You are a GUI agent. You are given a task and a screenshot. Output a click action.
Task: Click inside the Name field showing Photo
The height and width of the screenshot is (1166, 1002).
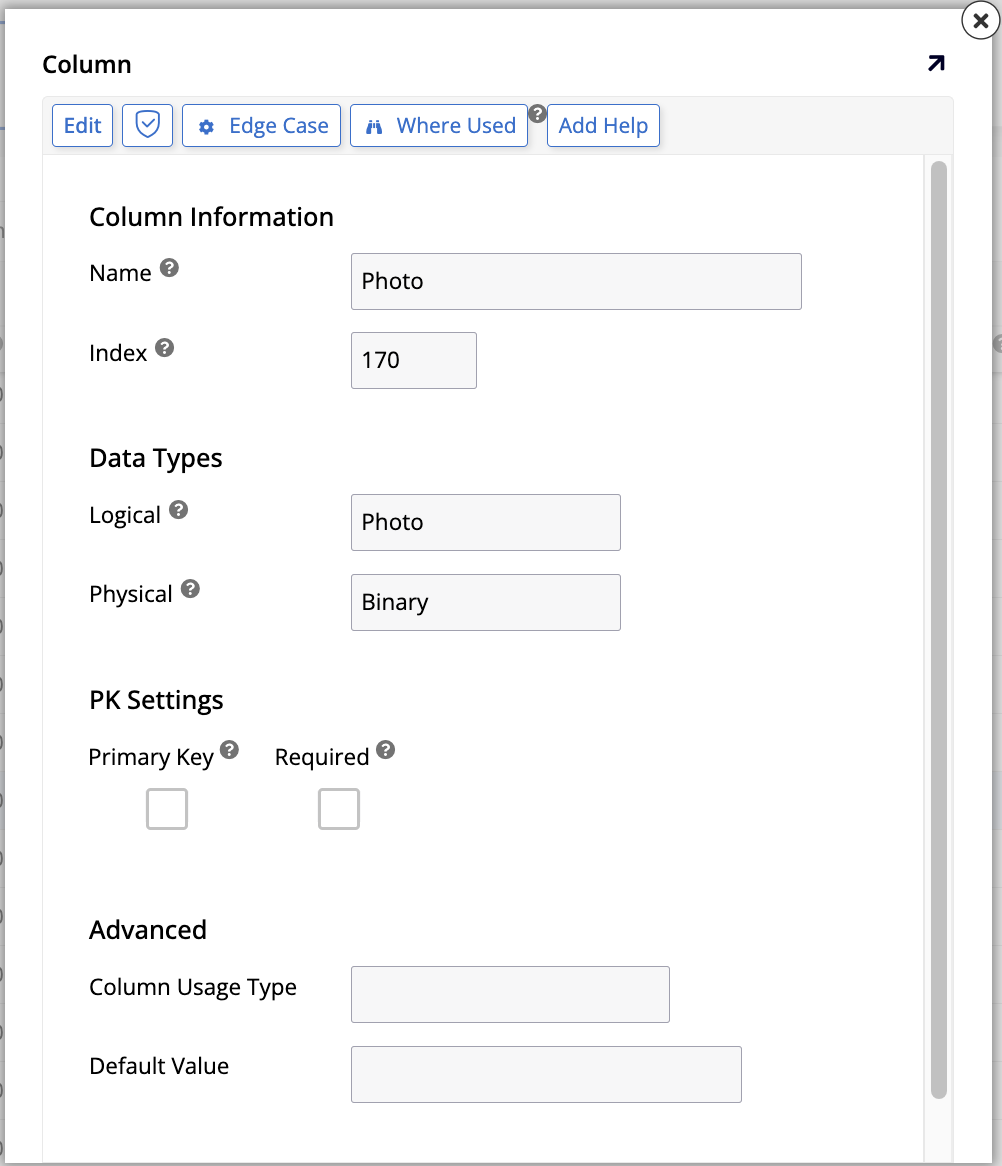(576, 281)
